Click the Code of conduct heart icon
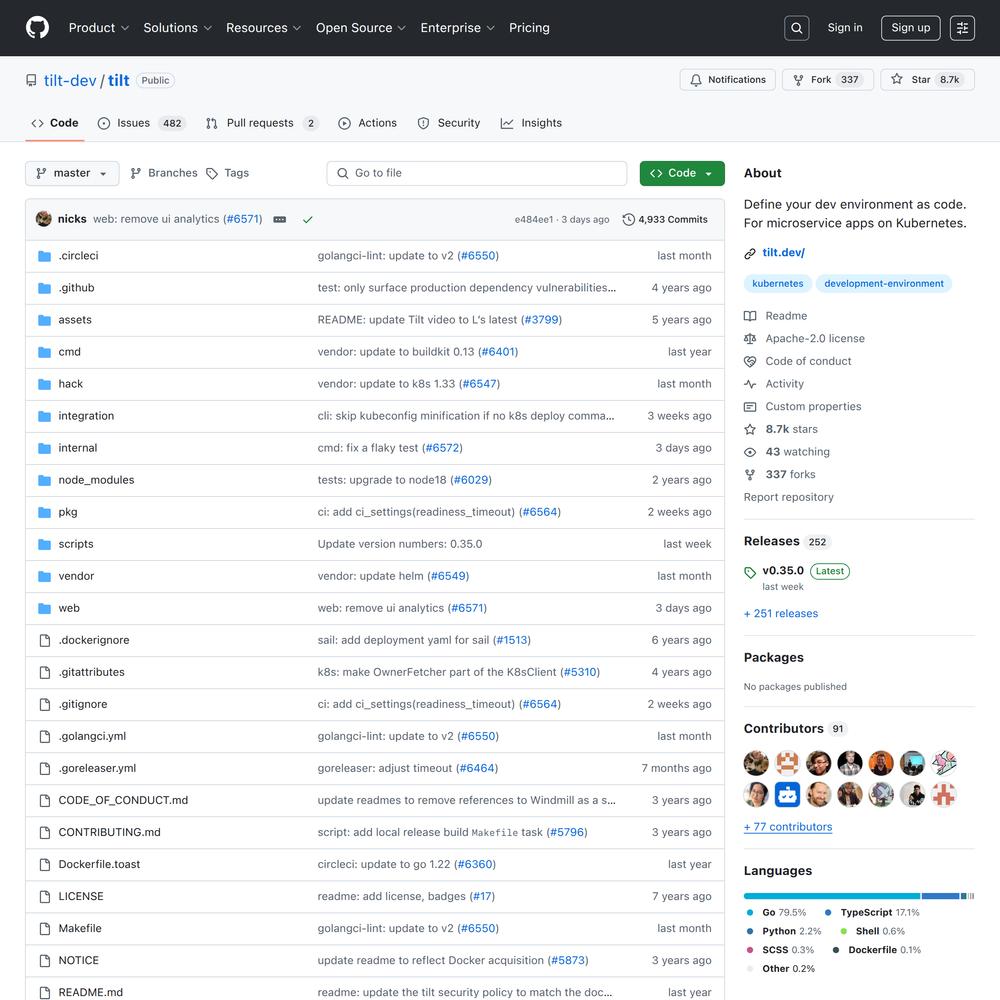This screenshot has height=1000, width=1000. pyautogui.click(x=750, y=362)
